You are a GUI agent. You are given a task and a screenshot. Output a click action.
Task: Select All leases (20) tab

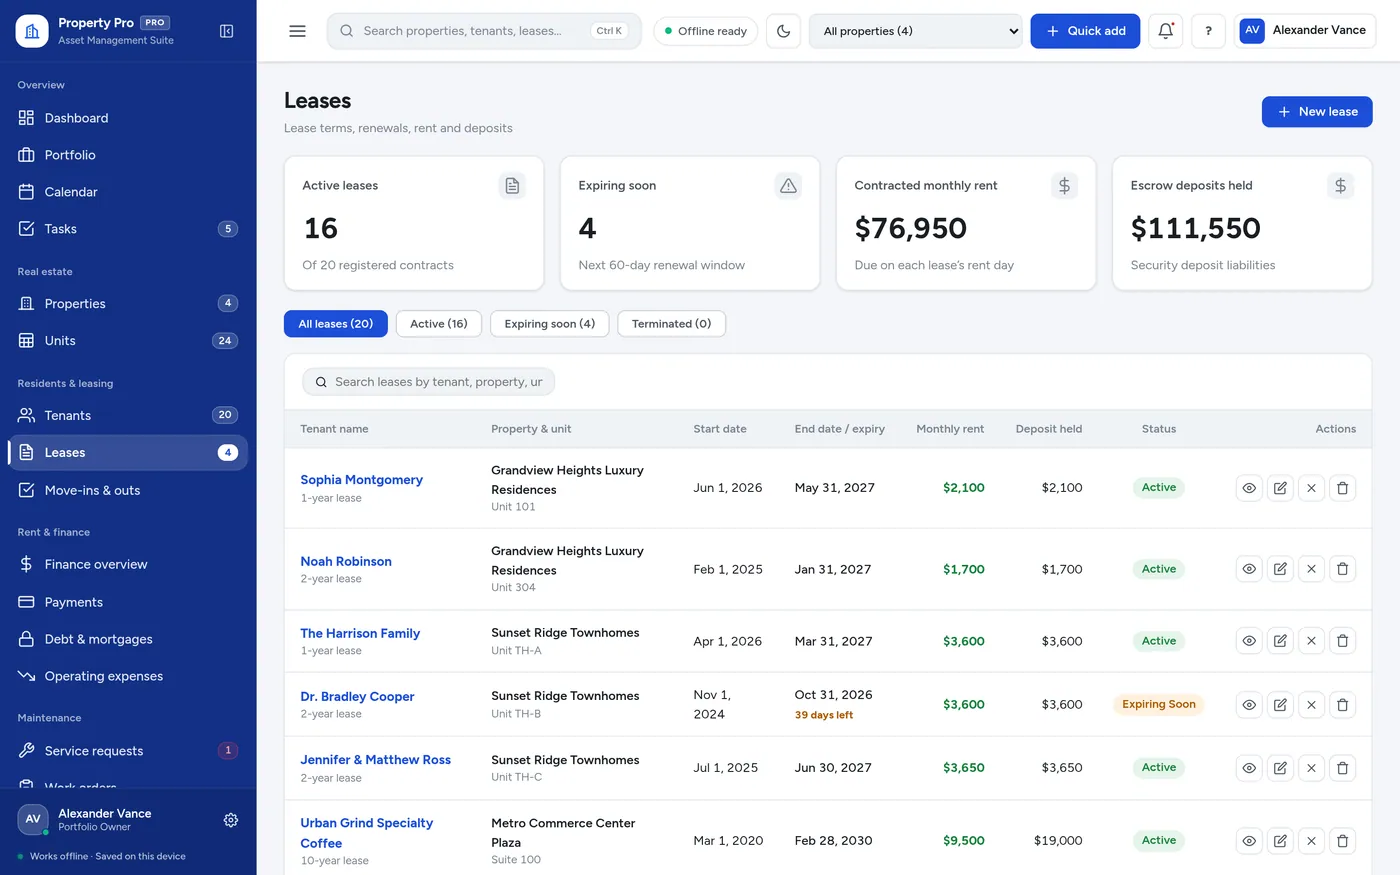coord(336,324)
